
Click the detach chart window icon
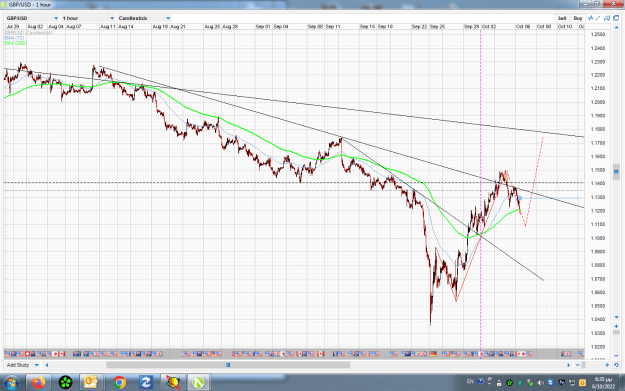(x=616, y=18)
